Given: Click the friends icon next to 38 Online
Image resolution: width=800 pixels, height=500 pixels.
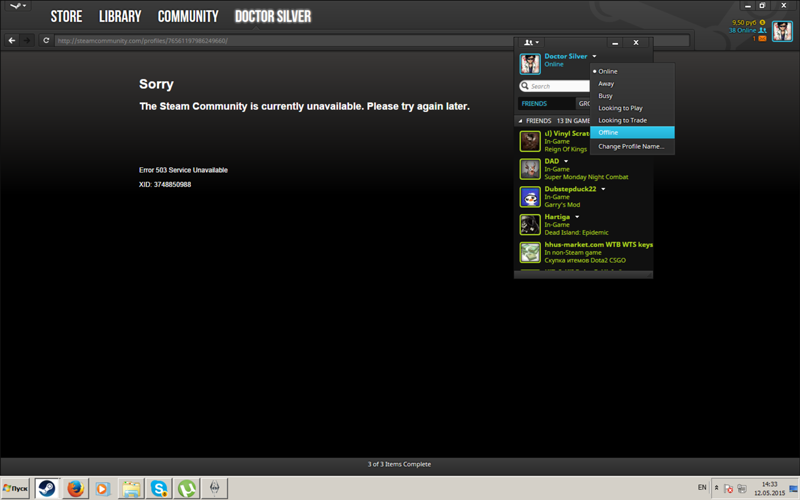Looking at the screenshot, I should pyautogui.click(x=762, y=31).
